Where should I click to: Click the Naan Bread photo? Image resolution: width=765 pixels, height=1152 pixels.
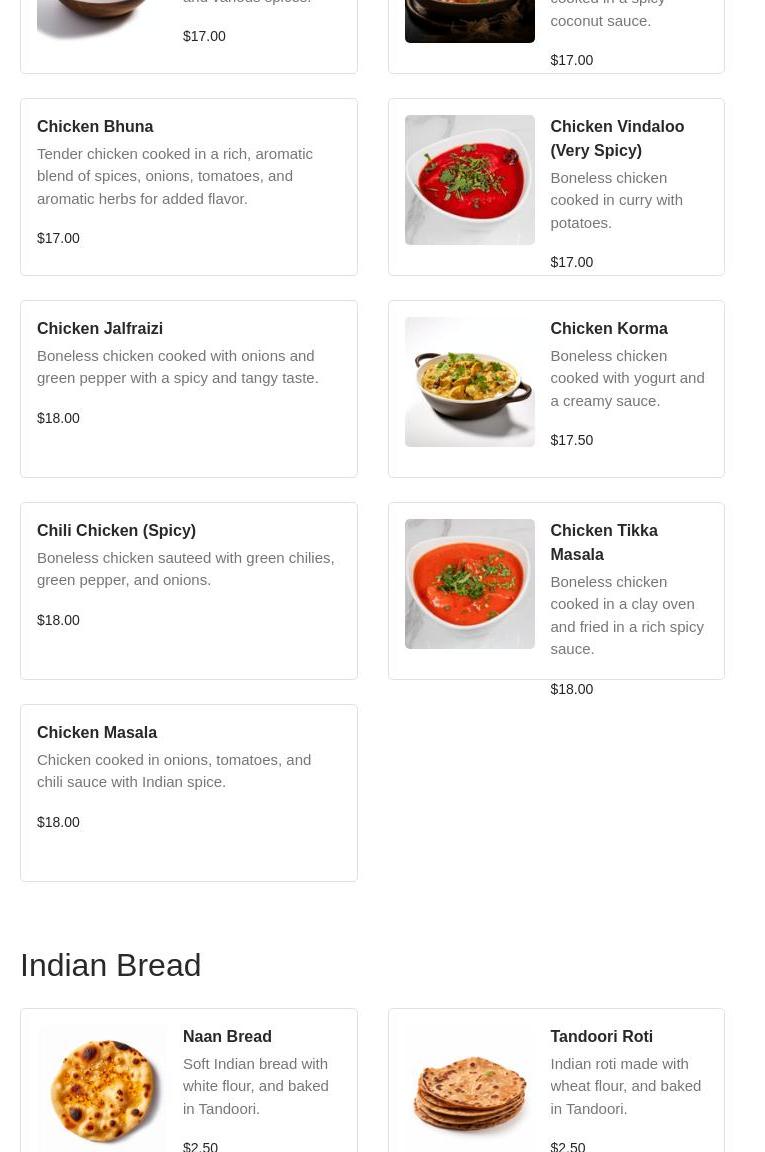(x=102, y=1088)
